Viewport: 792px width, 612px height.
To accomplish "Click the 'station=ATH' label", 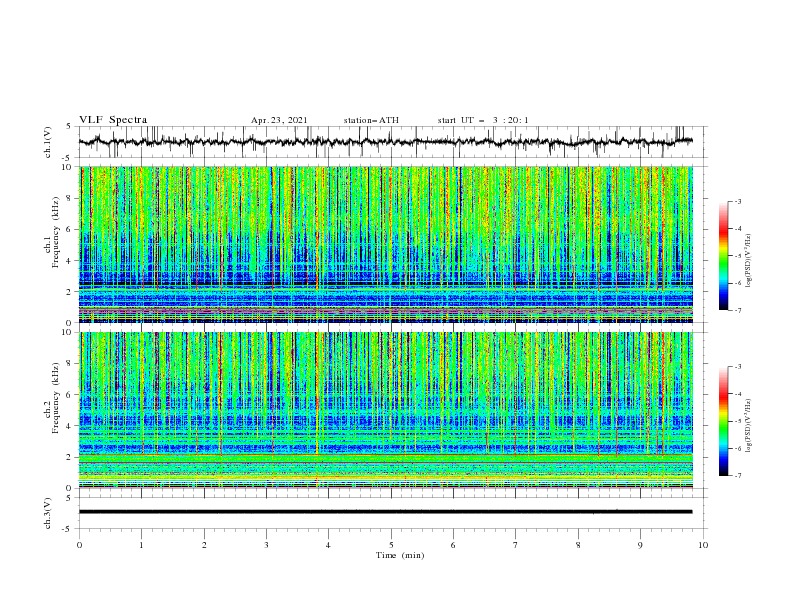I will (x=371, y=120).
